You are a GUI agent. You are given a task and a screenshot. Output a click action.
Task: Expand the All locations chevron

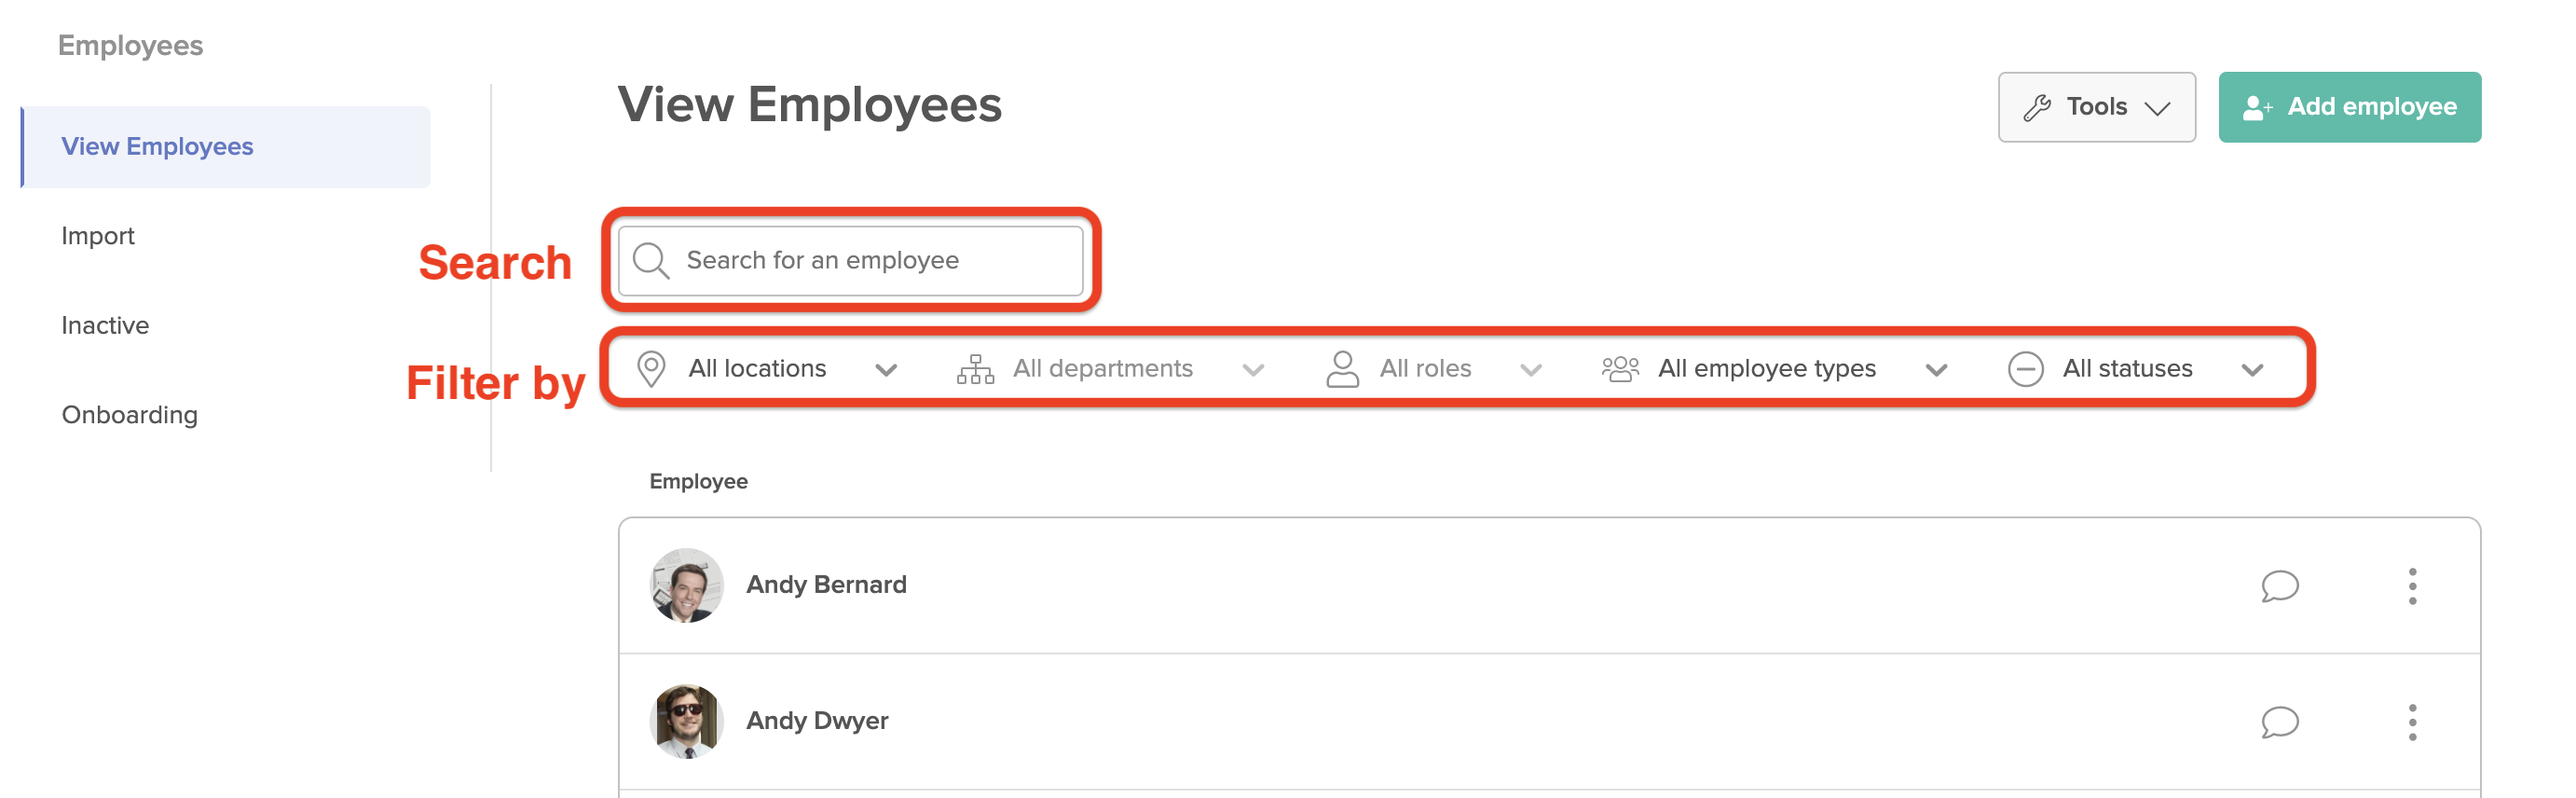(x=885, y=370)
